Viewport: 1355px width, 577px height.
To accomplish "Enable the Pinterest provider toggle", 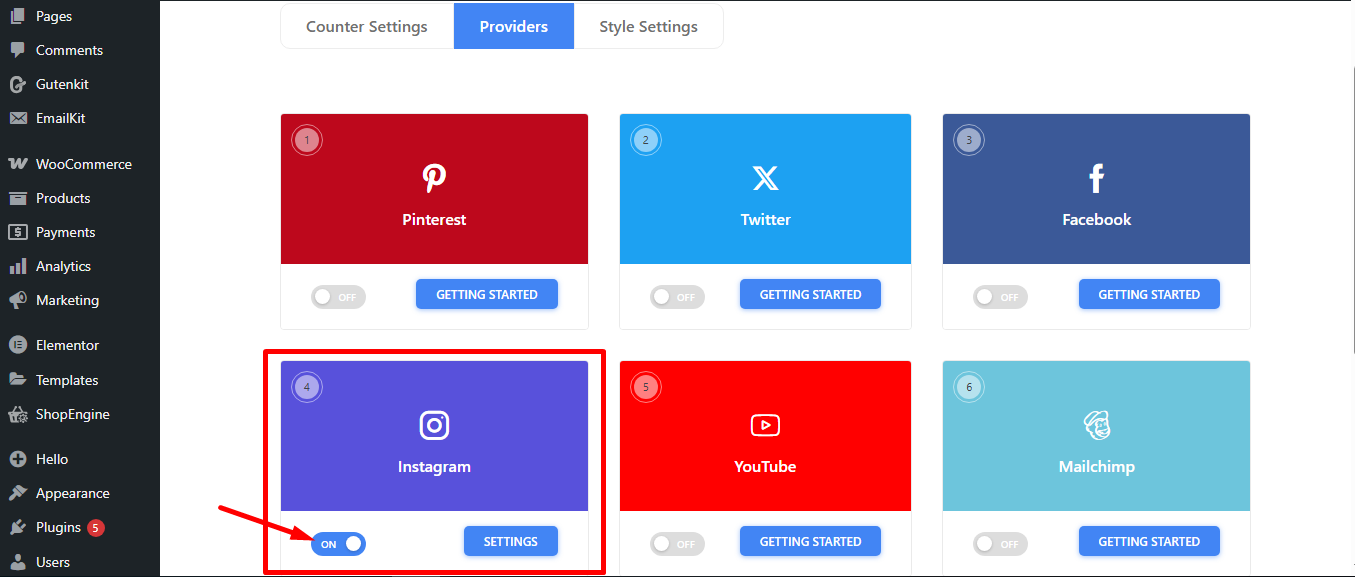I will pos(338,297).
